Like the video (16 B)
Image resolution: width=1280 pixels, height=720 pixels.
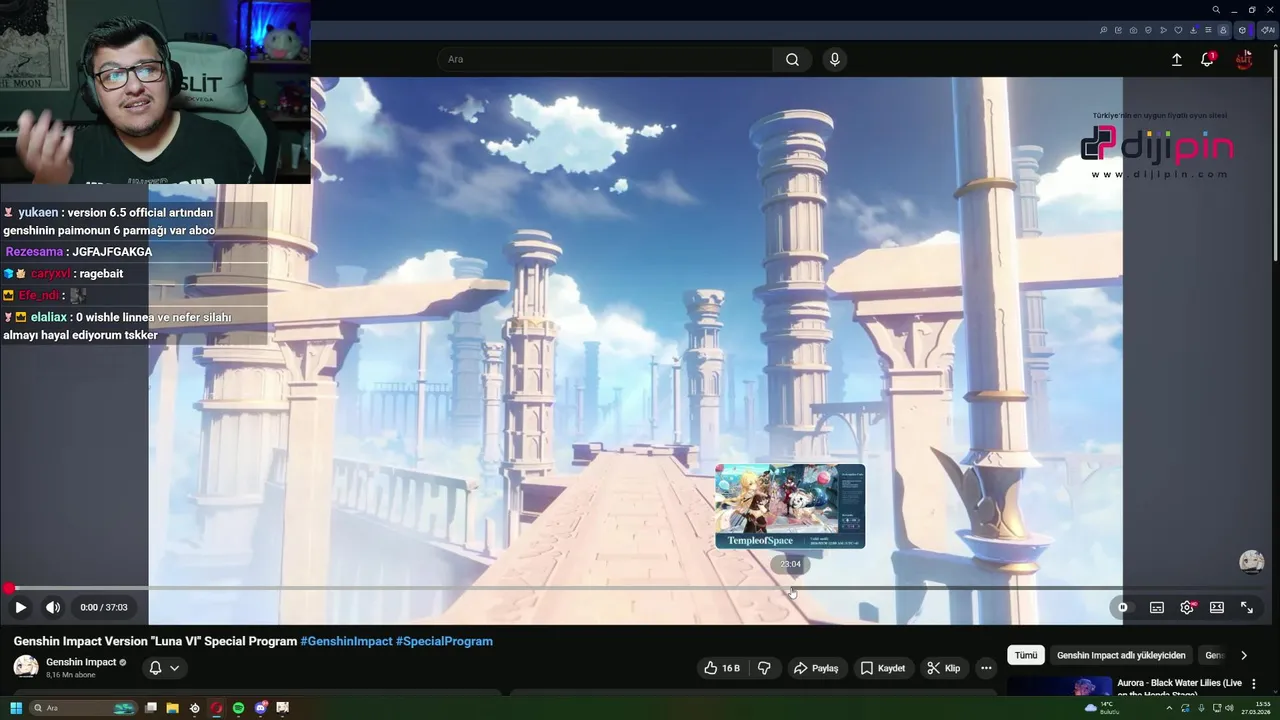click(x=722, y=668)
